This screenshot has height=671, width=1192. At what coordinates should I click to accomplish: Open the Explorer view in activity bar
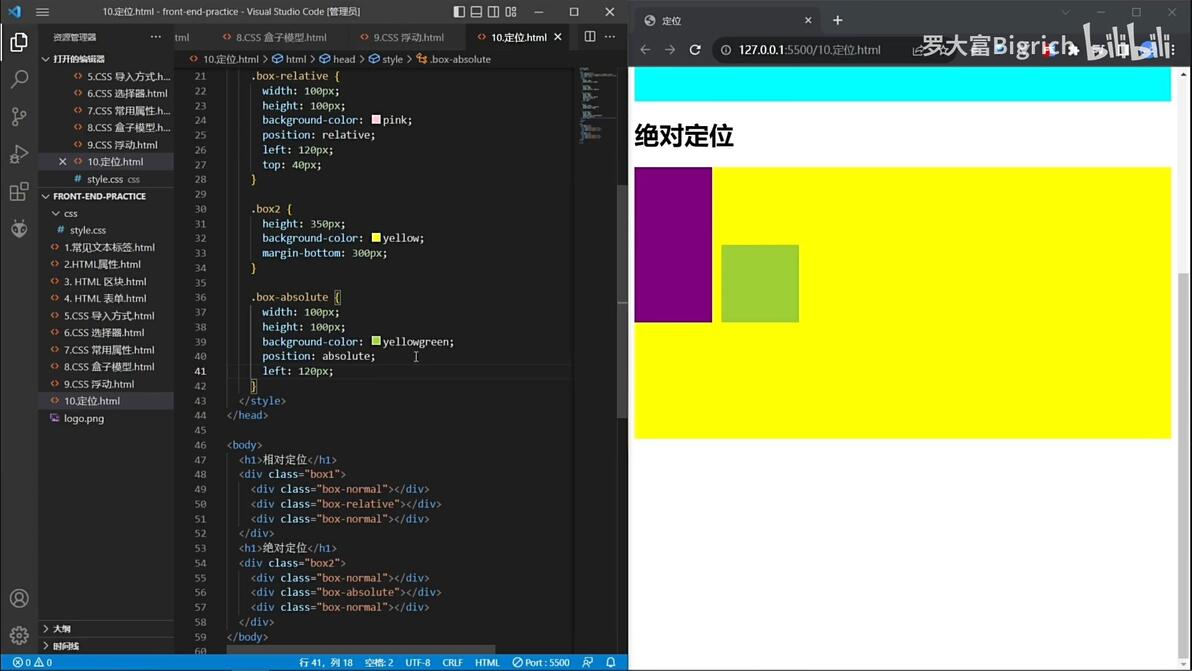pos(19,42)
